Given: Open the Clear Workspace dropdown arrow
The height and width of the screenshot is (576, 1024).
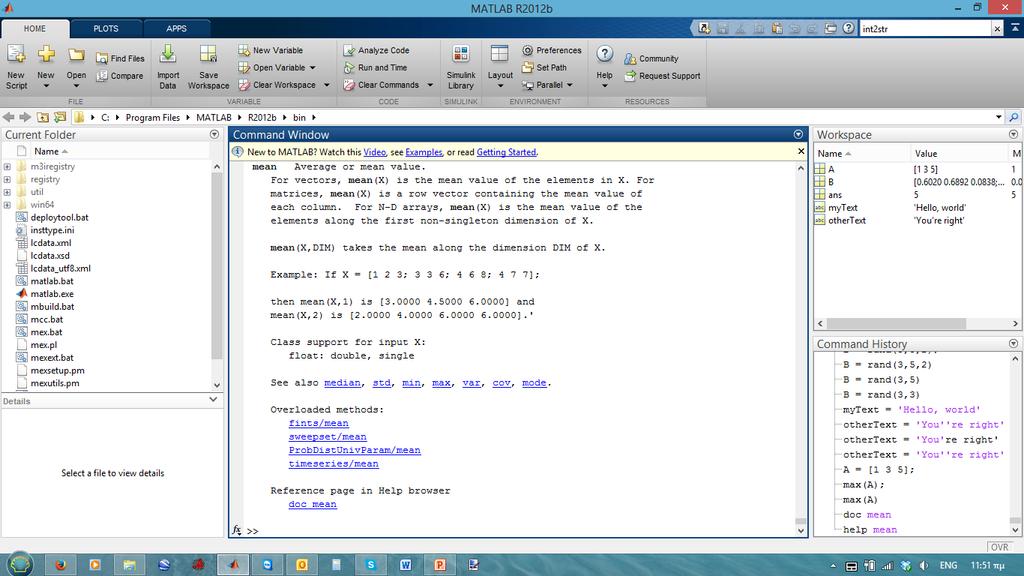Looking at the screenshot, I should [327, 85].
